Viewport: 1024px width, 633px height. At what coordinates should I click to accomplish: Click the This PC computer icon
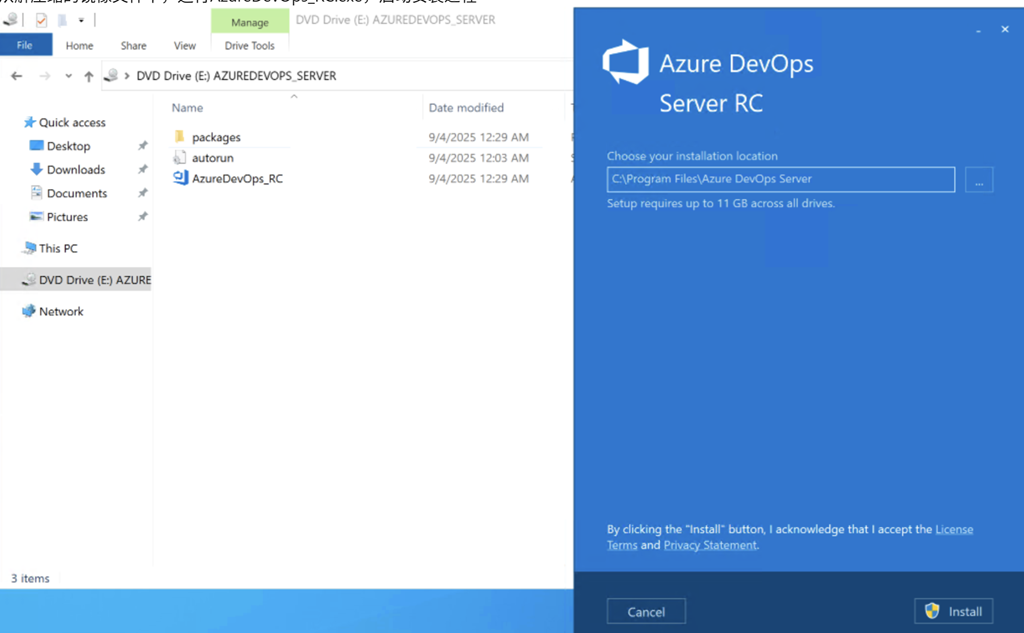click(x=29, y=248)
